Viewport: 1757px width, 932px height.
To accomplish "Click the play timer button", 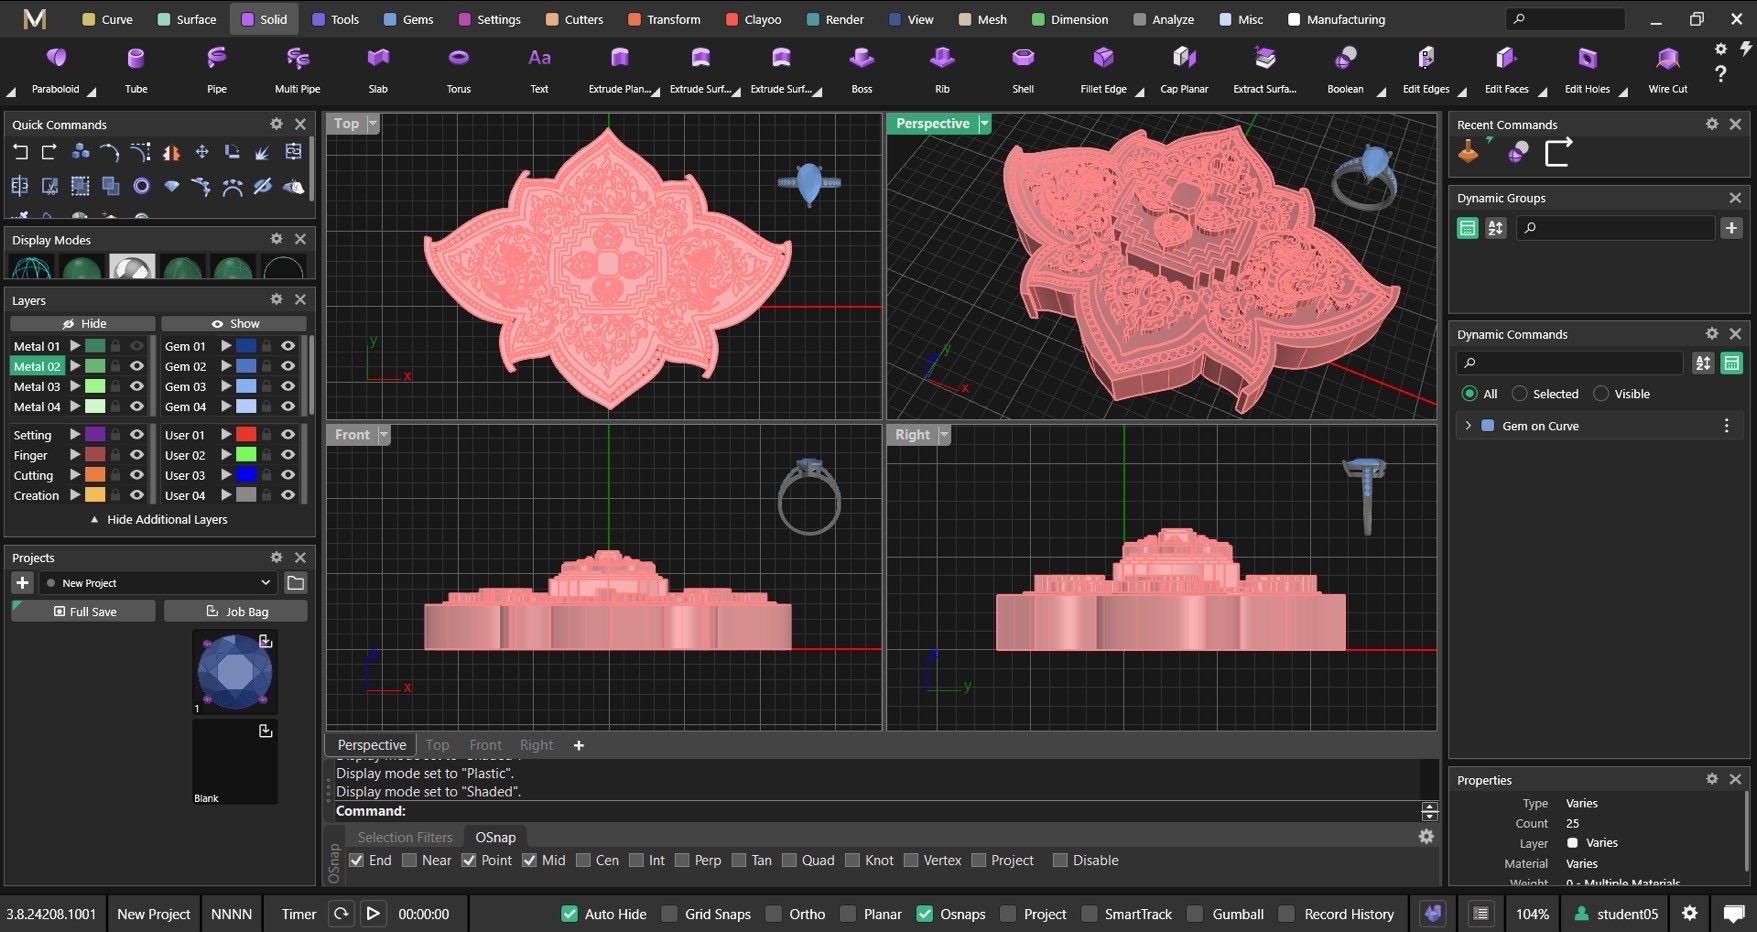I will (x=373, y=913).
